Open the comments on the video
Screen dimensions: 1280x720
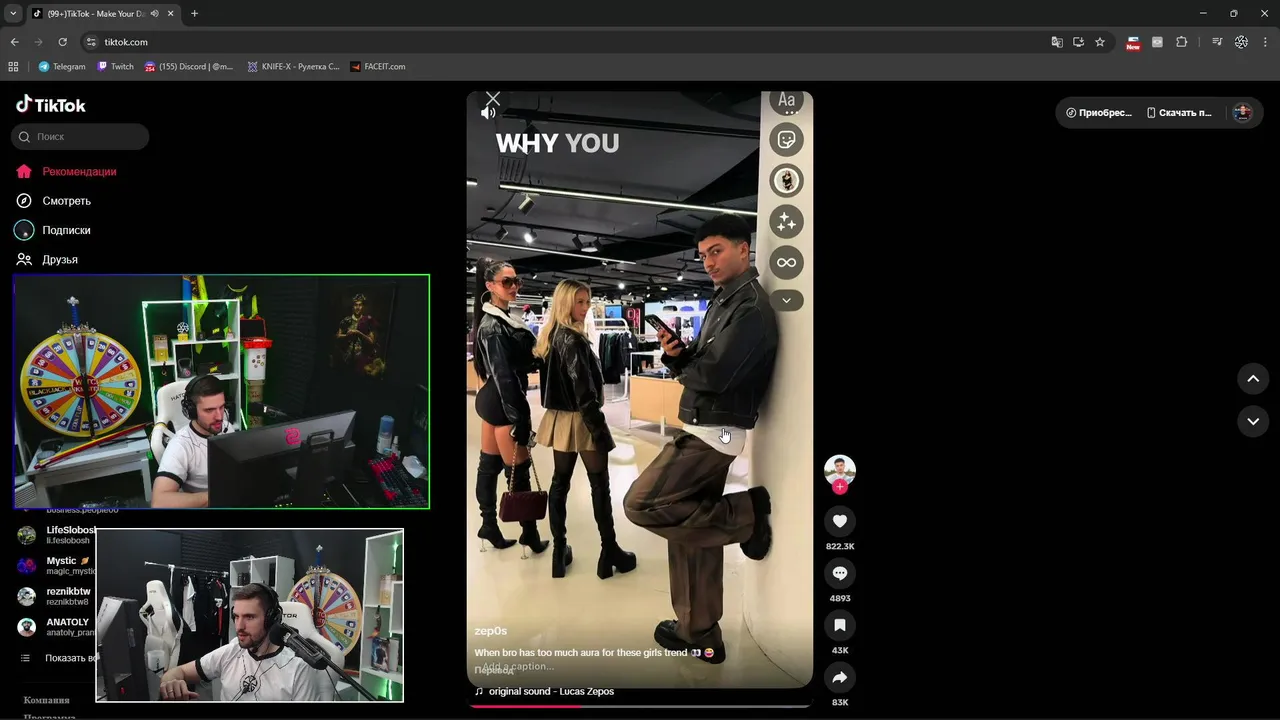click(840, 573)
